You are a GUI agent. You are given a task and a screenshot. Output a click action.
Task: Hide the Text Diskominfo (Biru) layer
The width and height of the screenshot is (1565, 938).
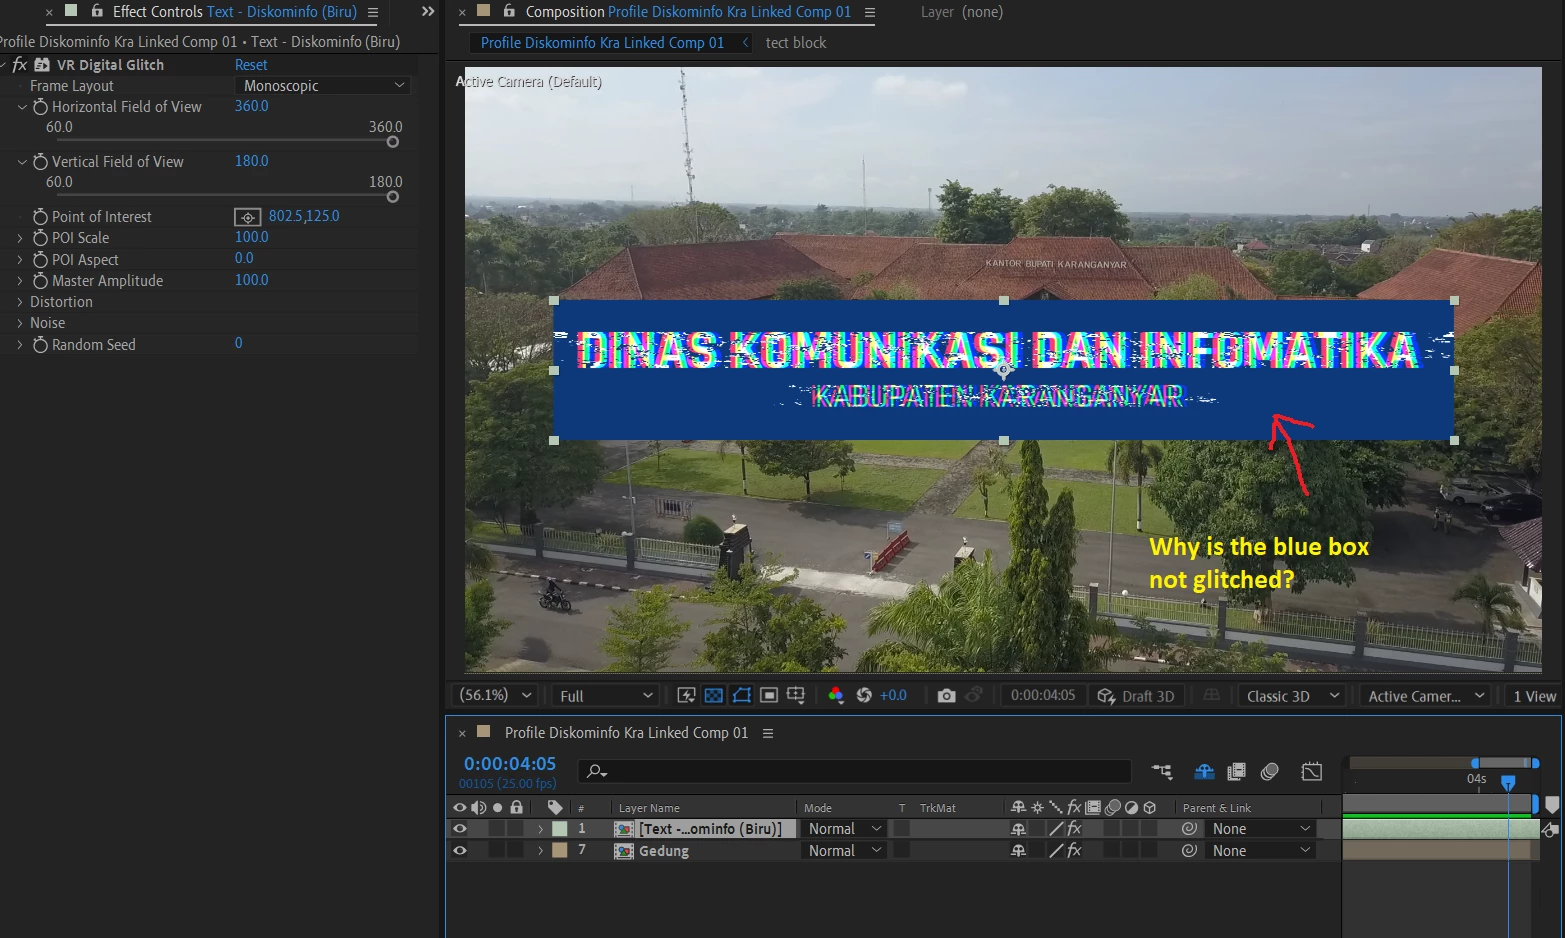coord(460,829)
